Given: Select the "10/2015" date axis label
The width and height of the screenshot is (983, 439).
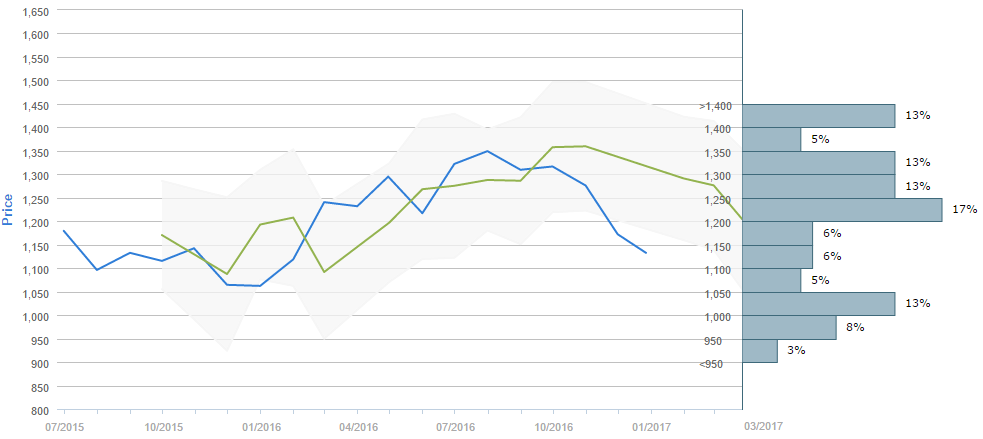Looking at the screenshot, I should pos(162,425).
